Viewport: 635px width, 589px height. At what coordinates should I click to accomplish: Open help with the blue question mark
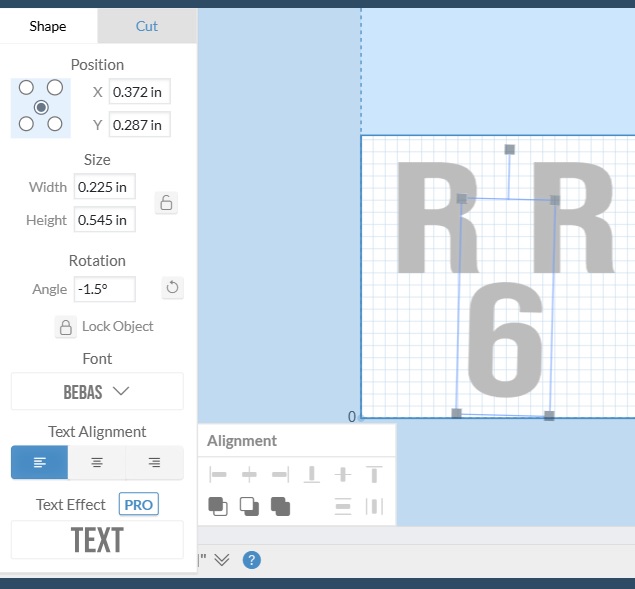[x=252, y=560]
